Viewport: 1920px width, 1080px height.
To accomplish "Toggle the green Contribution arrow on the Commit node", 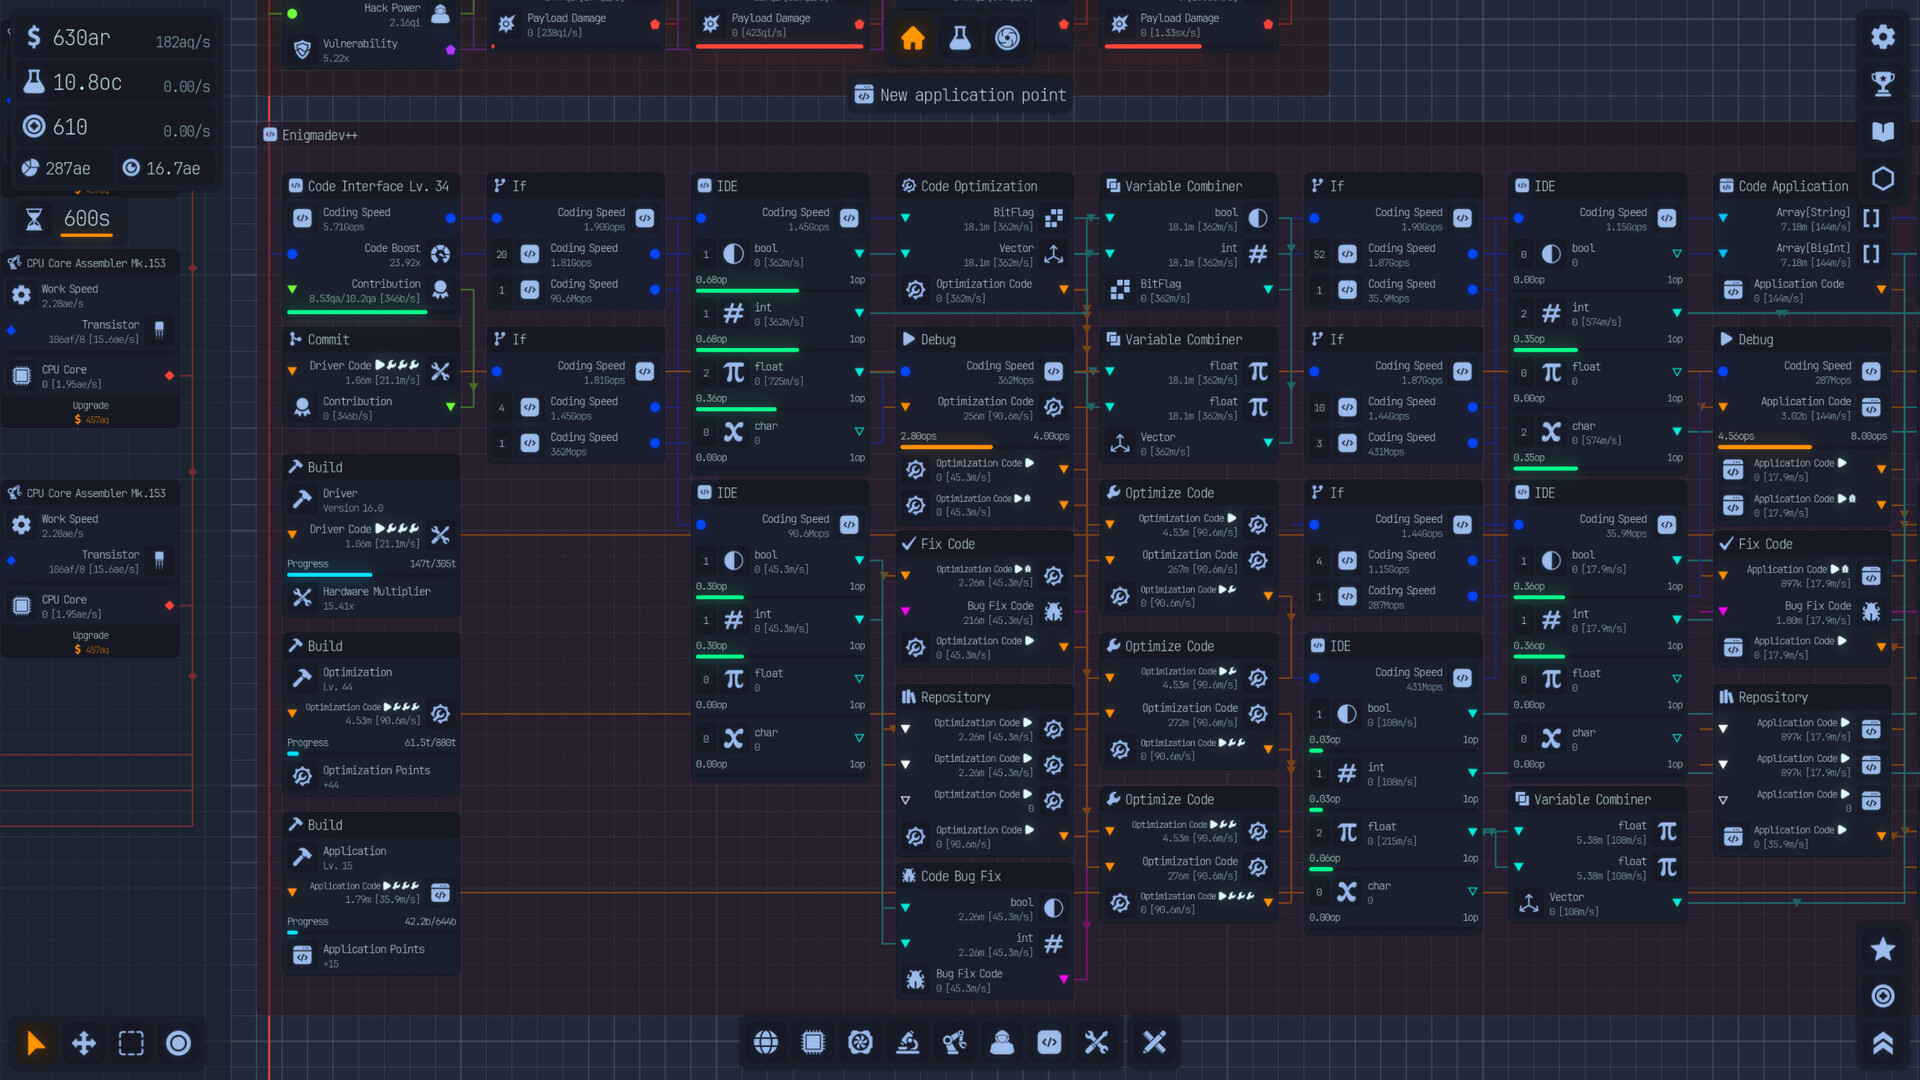I will tap(451, 407).
